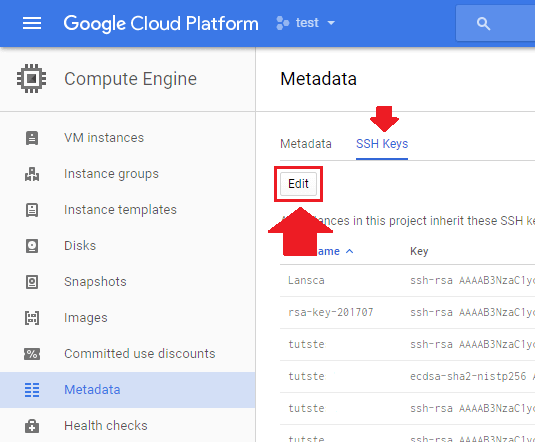
Task: Click inside the top search field
Action: (x=495, y=24)
